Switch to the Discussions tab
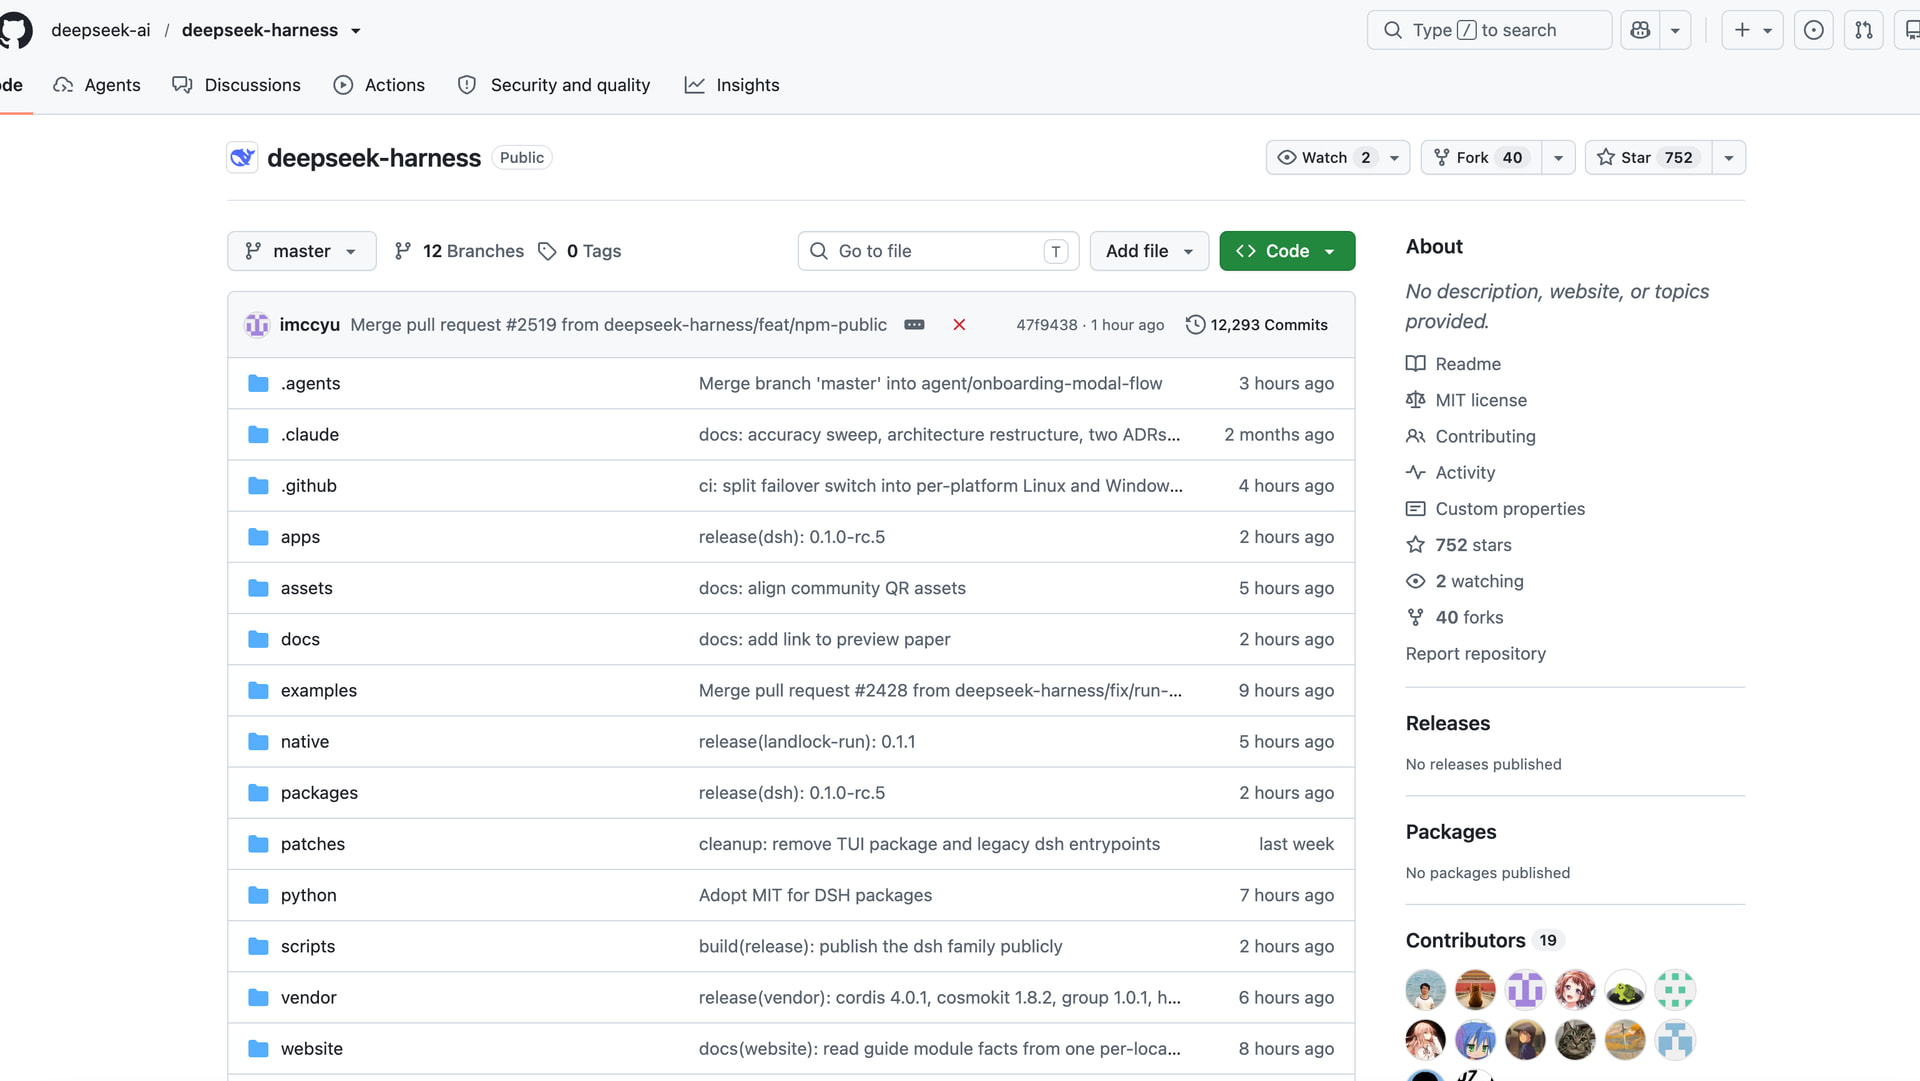Image resolution: width=1920 pixels, height=1081 pixels. pyautogui.click(x=236, y=85)
